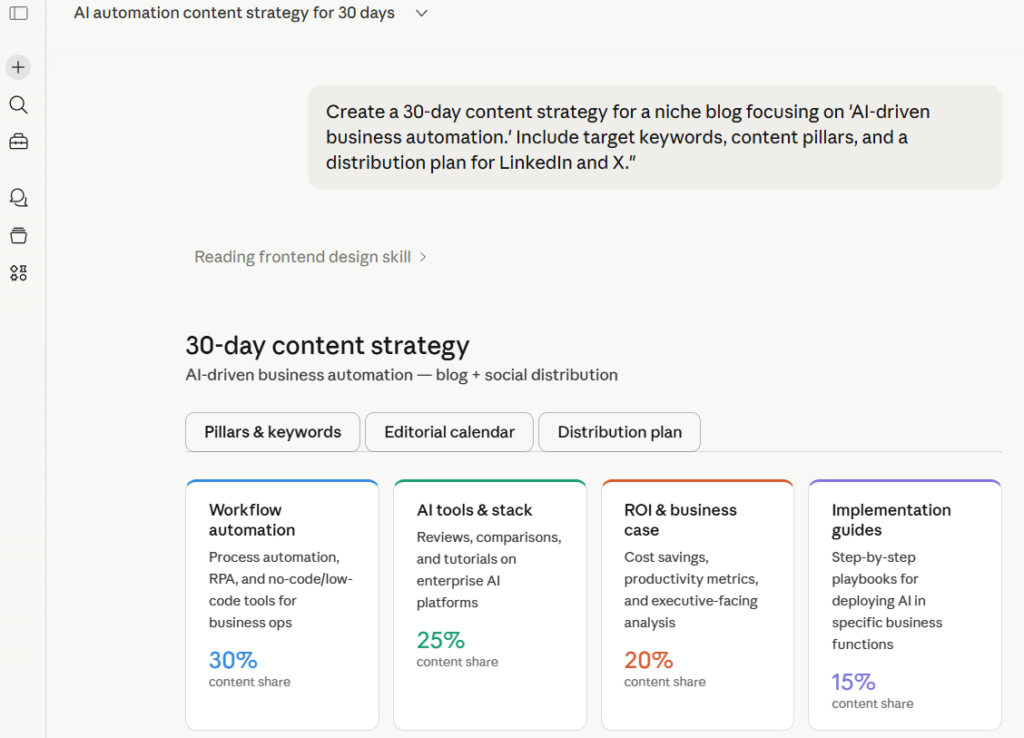Open the toolbox icon in sidebar
The height and width of the screenshot is (738, 1024).
point(18,142)
